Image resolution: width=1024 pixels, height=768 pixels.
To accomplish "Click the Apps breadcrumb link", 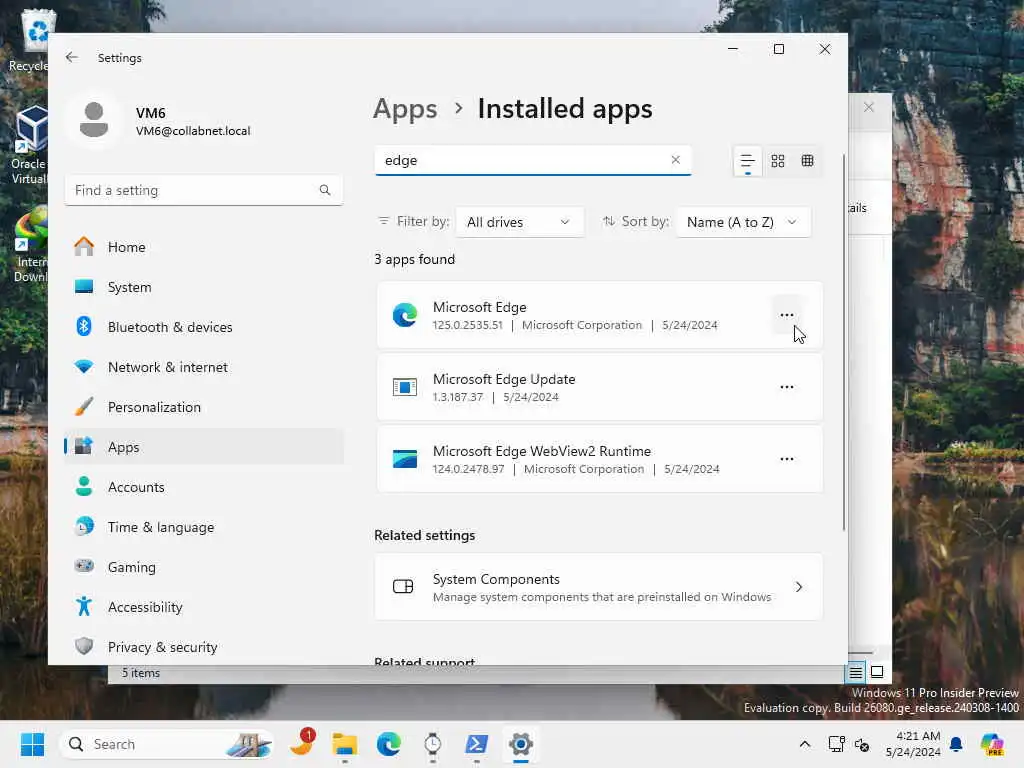I will (x=405, y=108).
